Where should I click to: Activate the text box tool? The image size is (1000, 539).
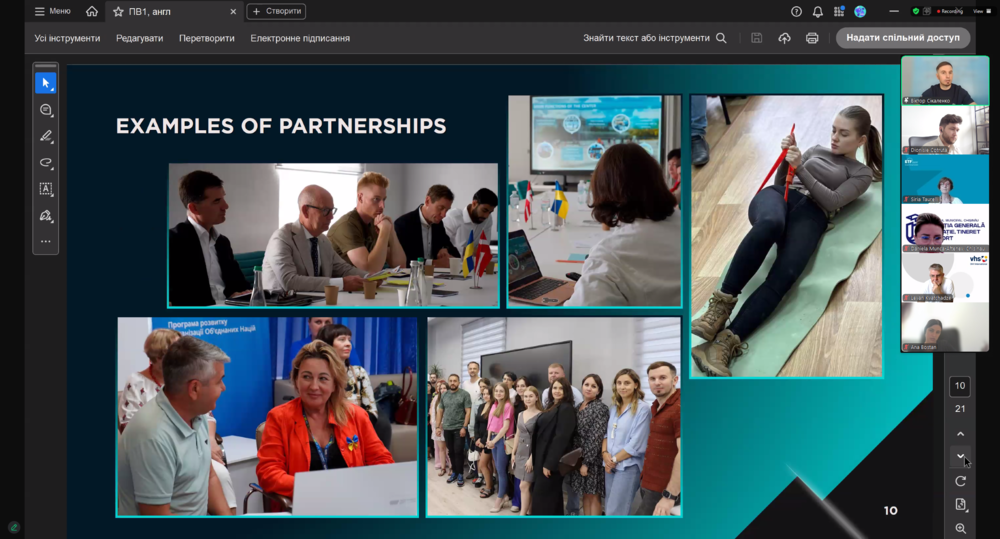(45, 188)
